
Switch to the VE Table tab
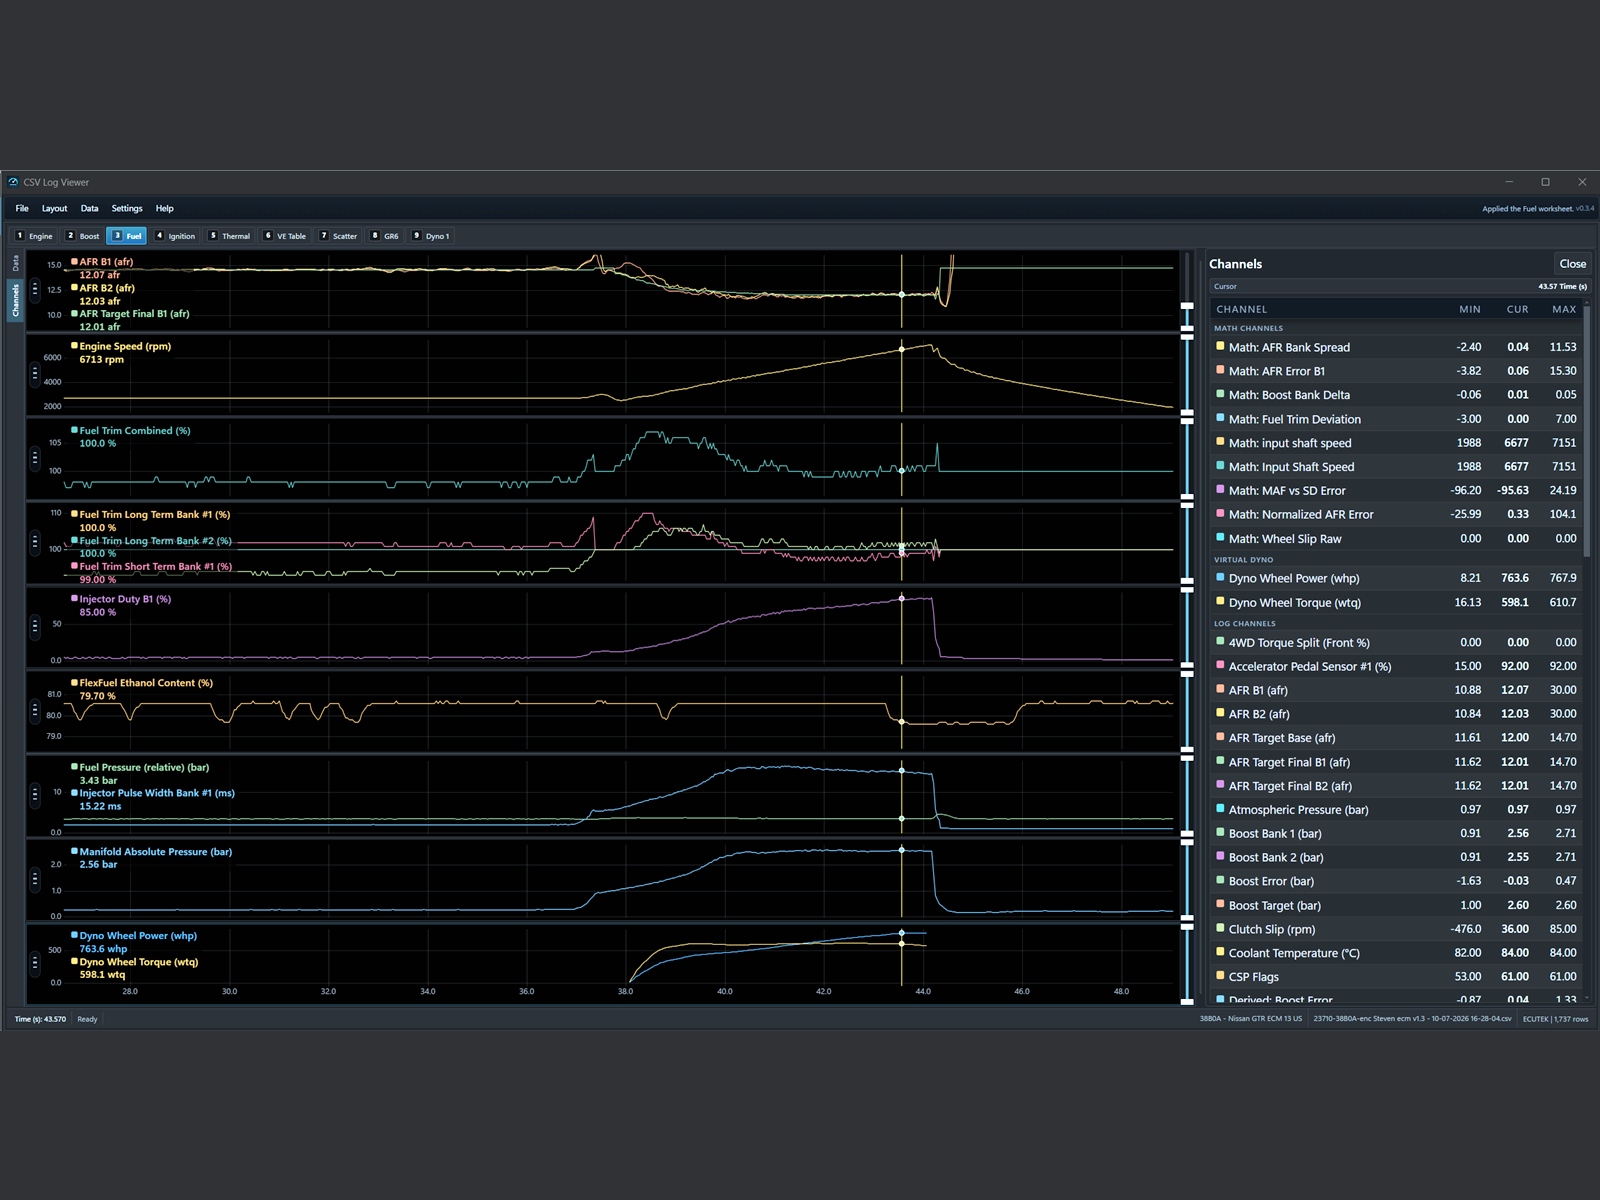[x=286, y=236]
